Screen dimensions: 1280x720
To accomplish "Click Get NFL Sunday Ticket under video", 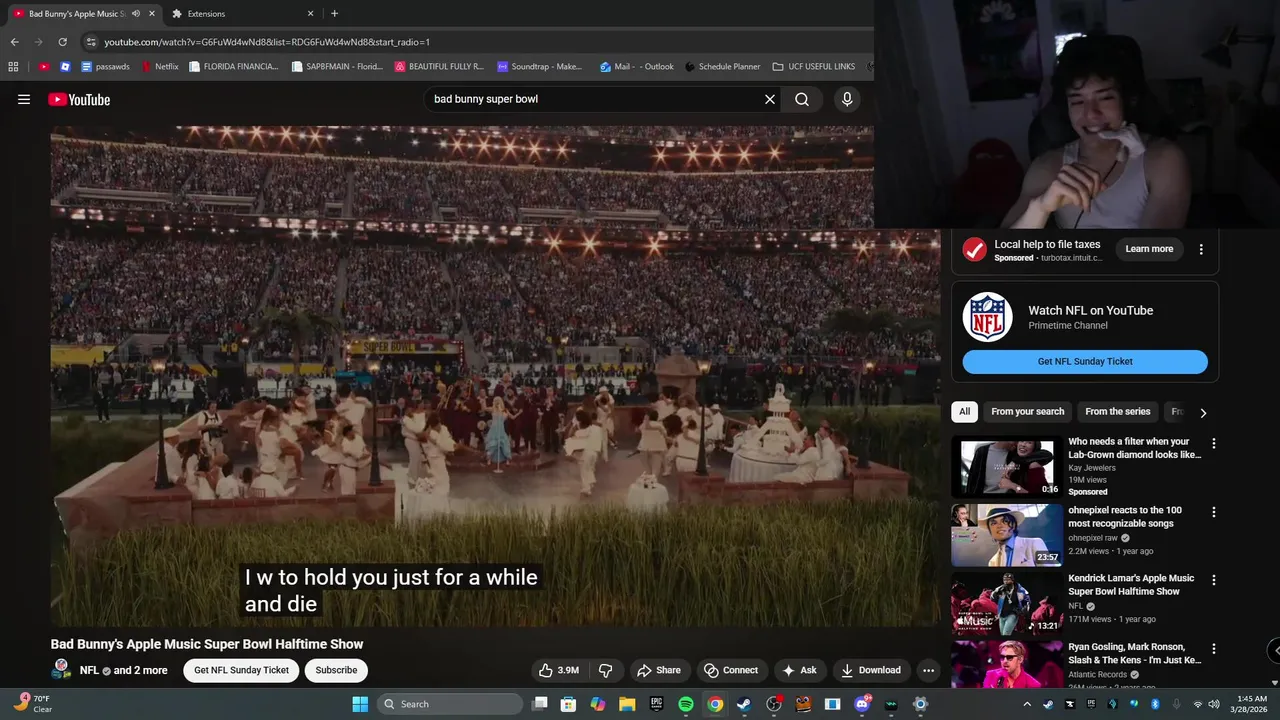I will click(241, 670).
